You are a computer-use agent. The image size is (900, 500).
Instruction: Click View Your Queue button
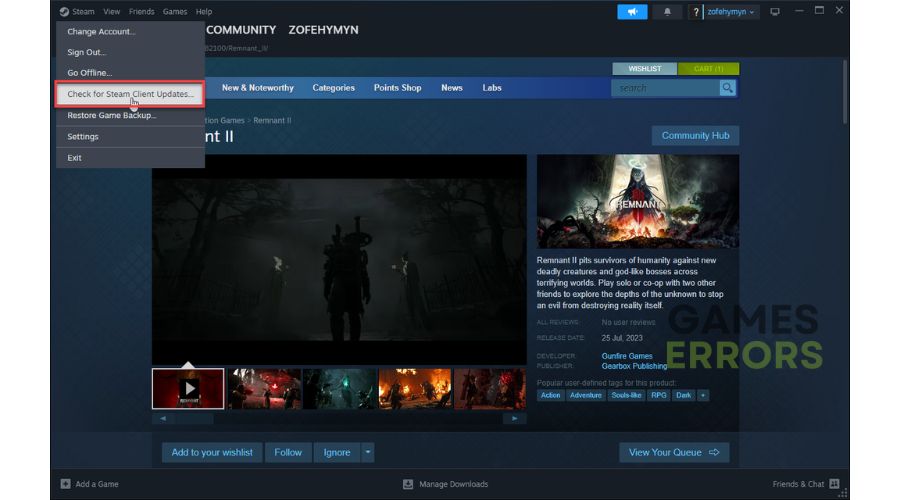(674, 452)
